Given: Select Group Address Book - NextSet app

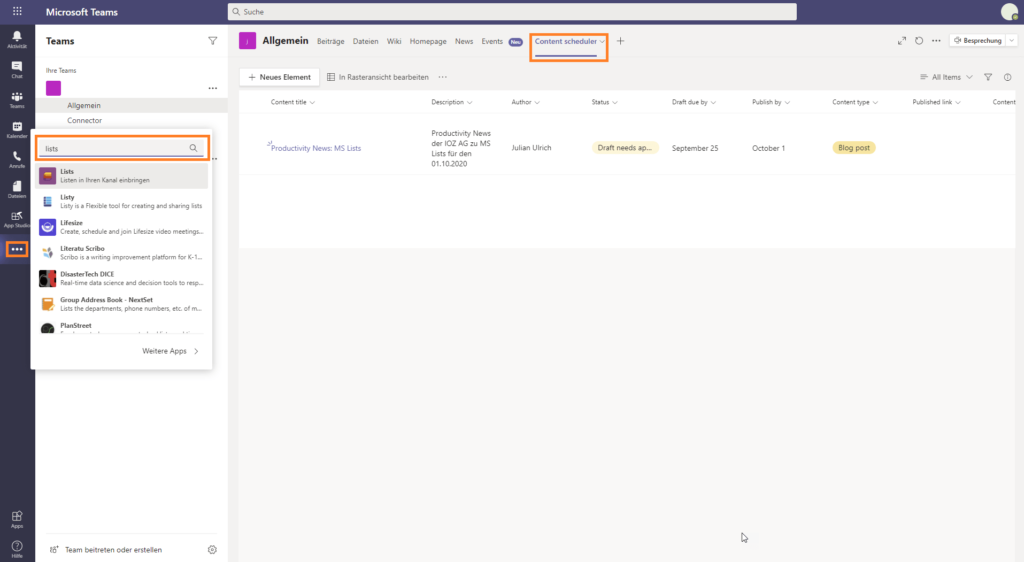Looking at the screenshot, I should pos(122,304).
